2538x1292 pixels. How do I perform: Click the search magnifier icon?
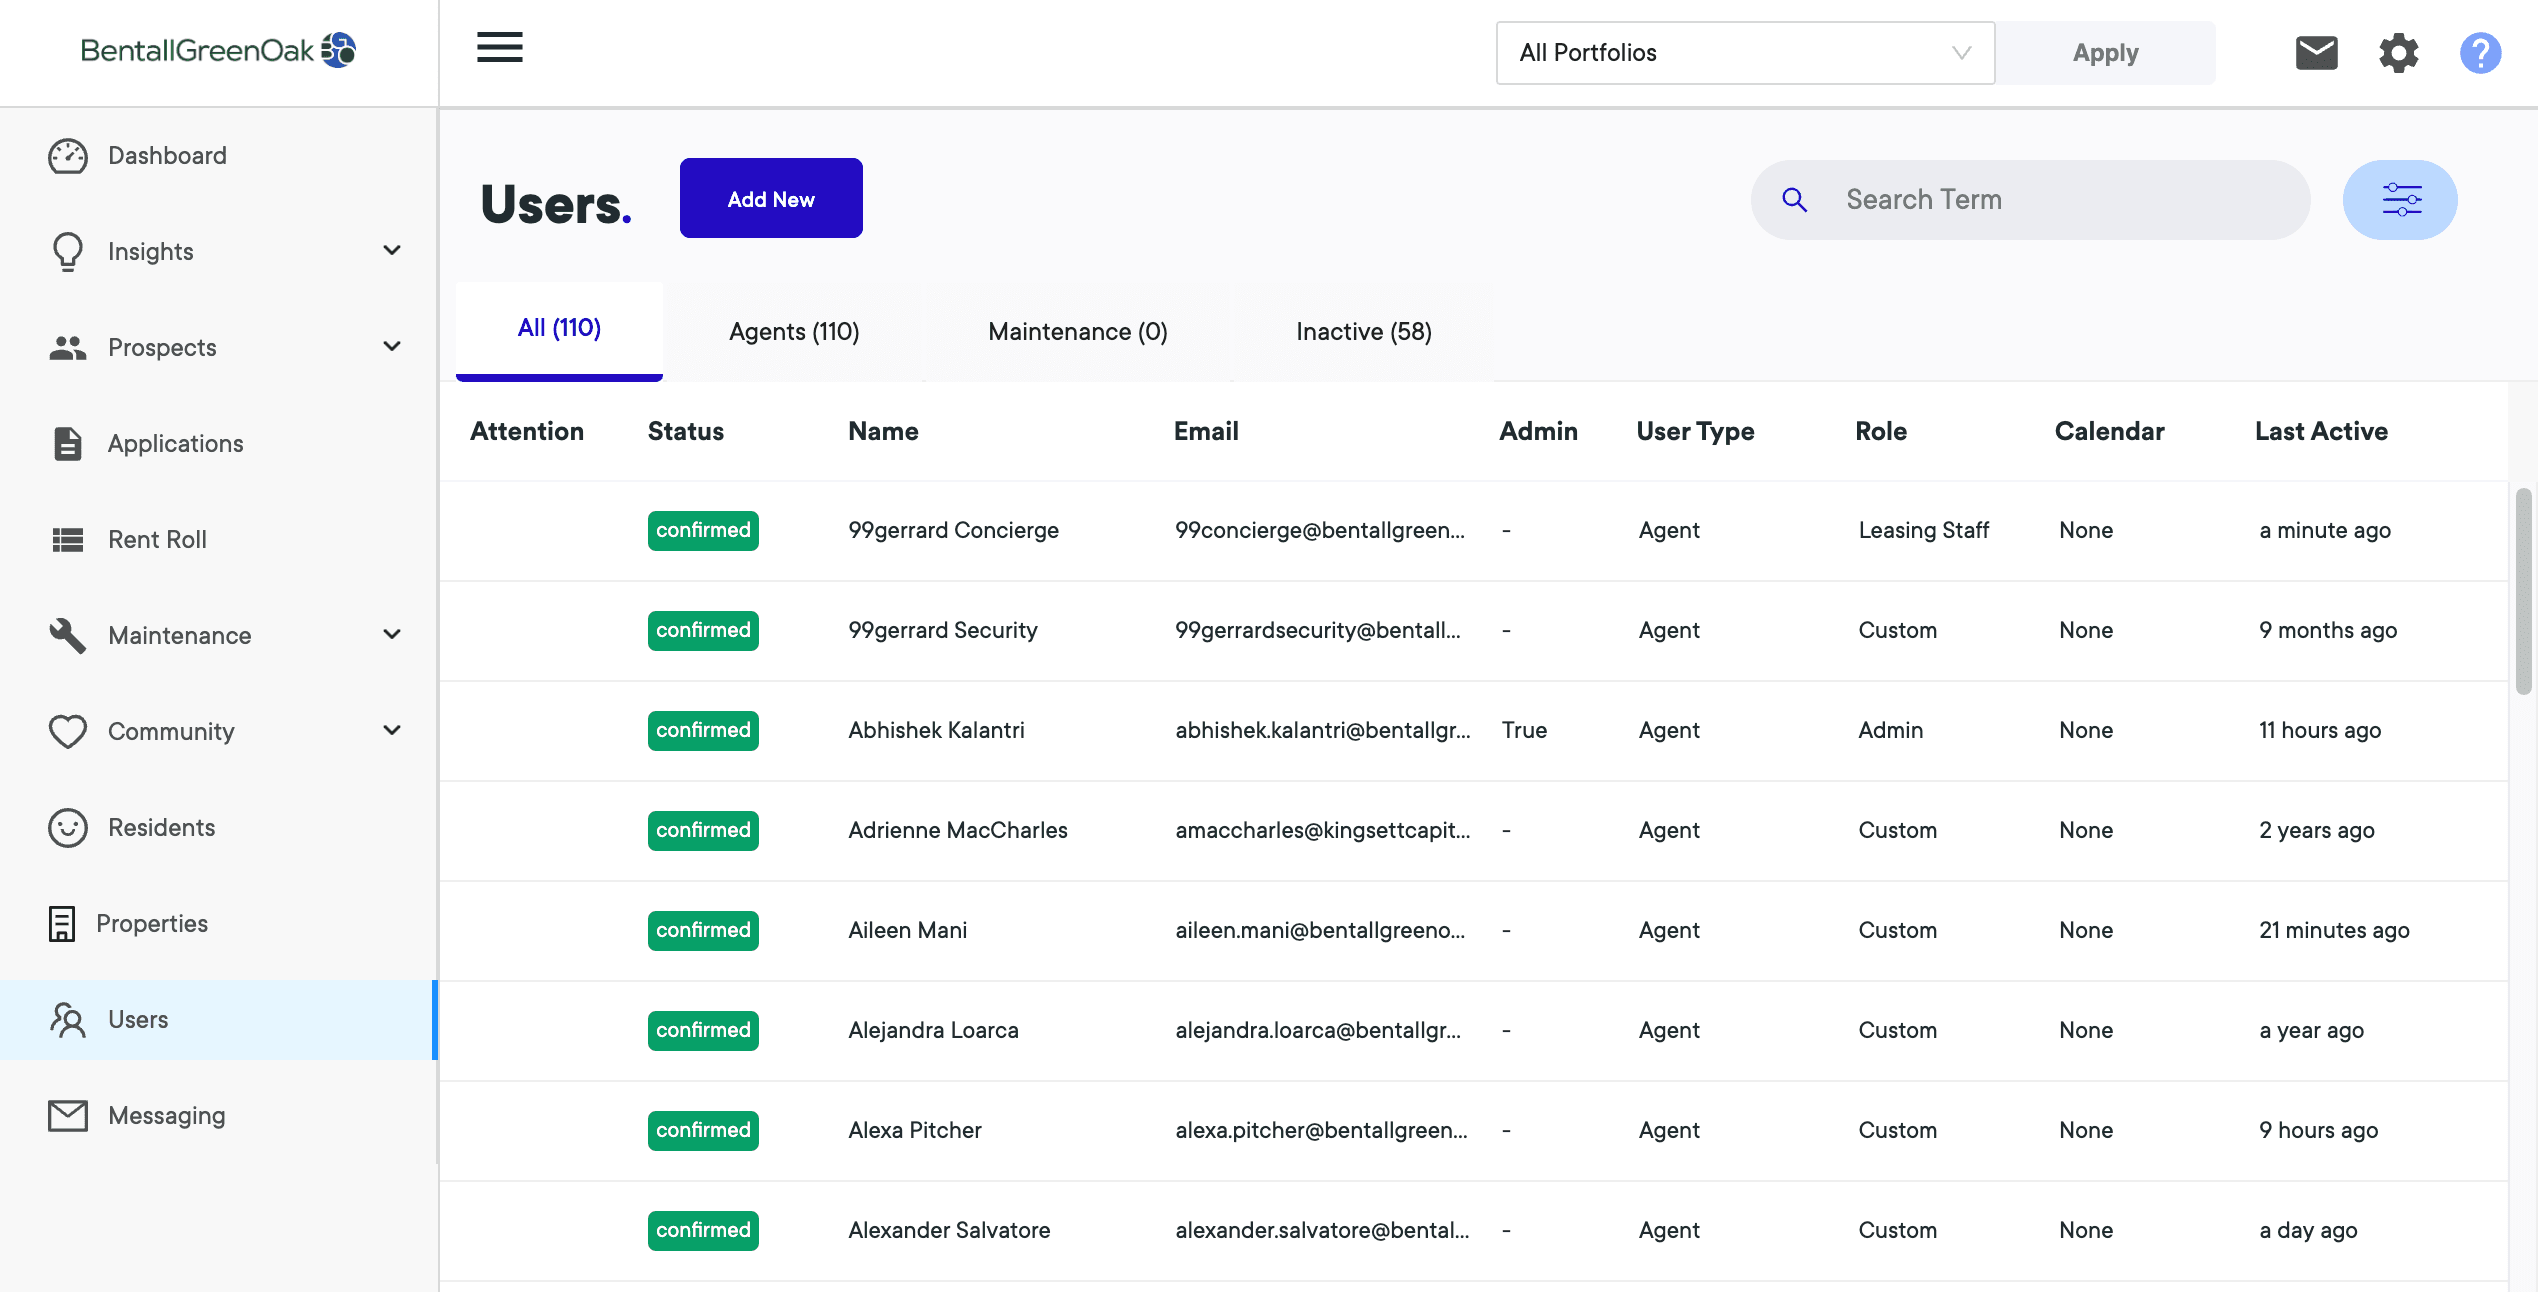pos(1795,199)
